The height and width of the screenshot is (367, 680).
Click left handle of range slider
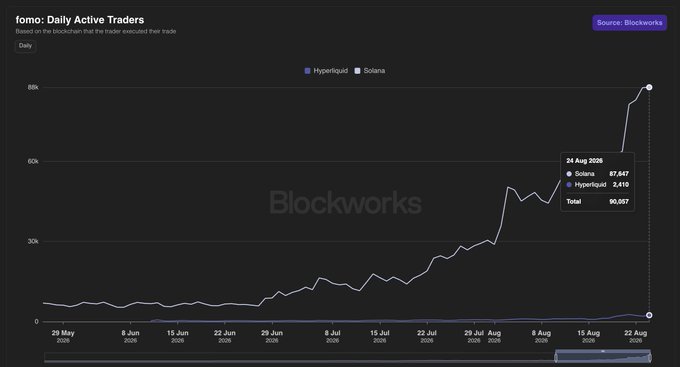pyautogui.click(x=556, y=357)
